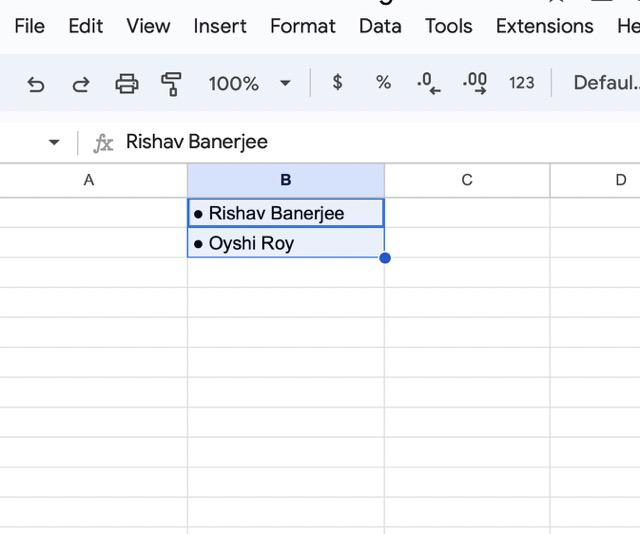Decrease decimal places icon
Image resolution: width=640 pixels, height=534 pixels.
pyautogui.click(x=428, y=84)
